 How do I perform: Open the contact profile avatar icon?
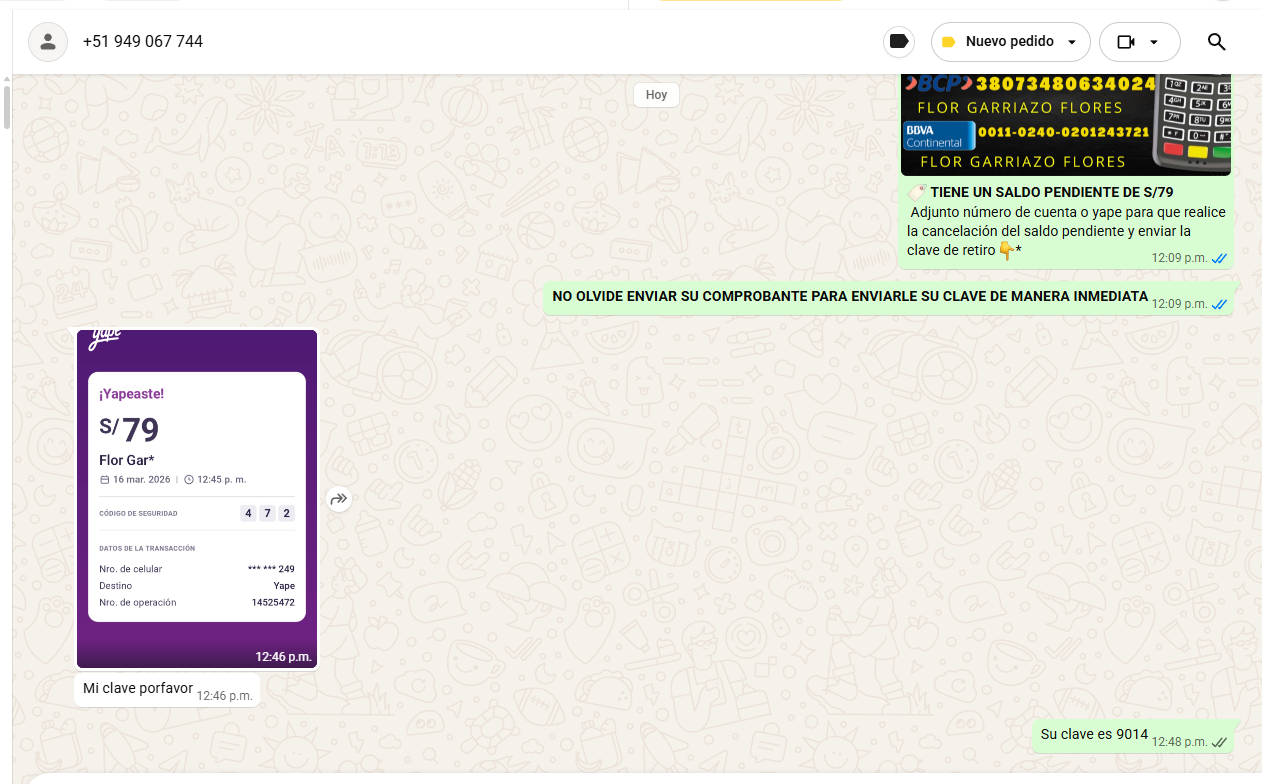click(x=48, y=42)
